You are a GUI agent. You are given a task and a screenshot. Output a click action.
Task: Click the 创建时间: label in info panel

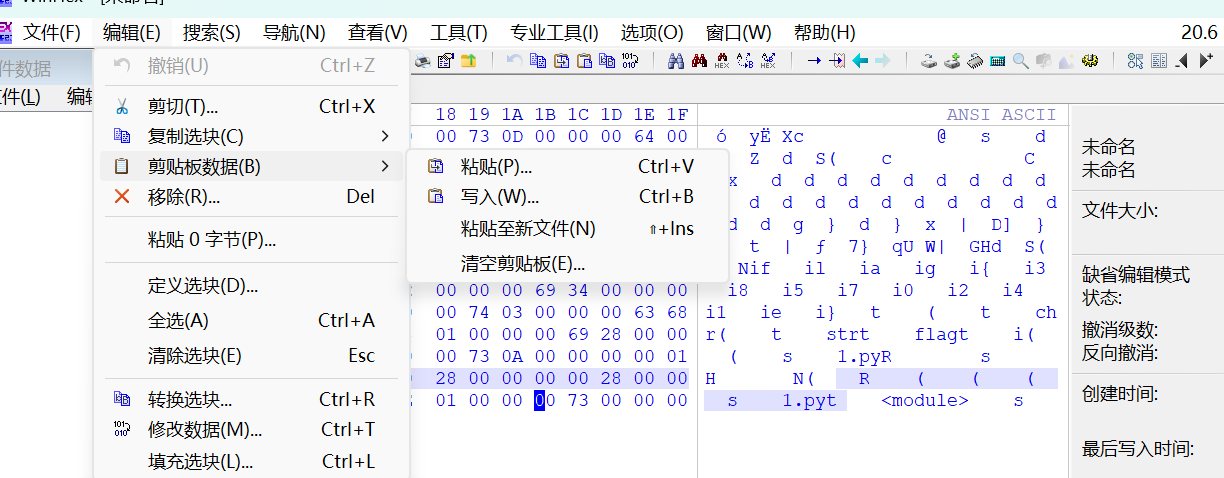(x=1120, y=394)
